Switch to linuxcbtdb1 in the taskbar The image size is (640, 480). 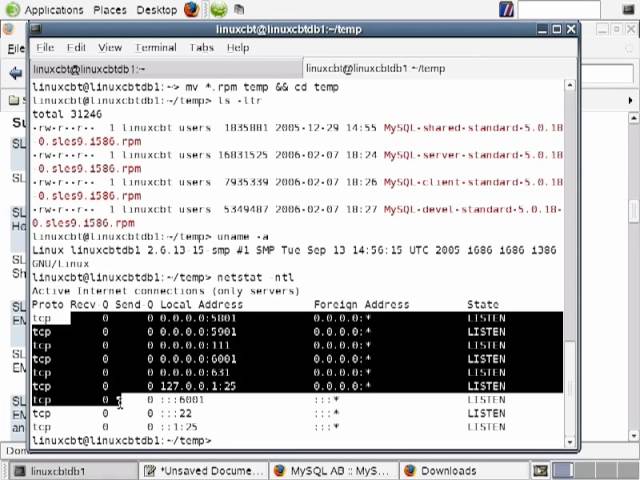click(x=73, y=471)
